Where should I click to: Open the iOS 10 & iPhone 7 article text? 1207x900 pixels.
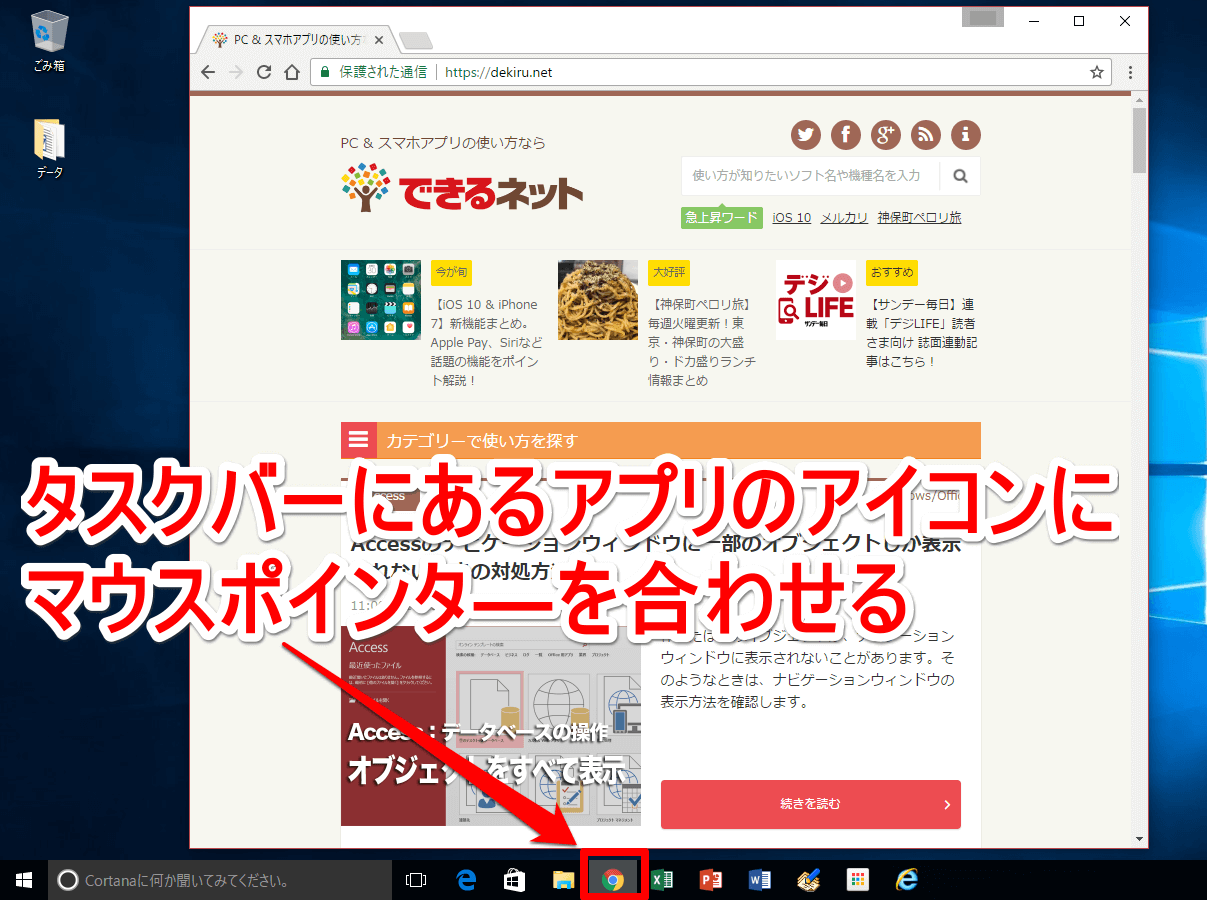486,342
